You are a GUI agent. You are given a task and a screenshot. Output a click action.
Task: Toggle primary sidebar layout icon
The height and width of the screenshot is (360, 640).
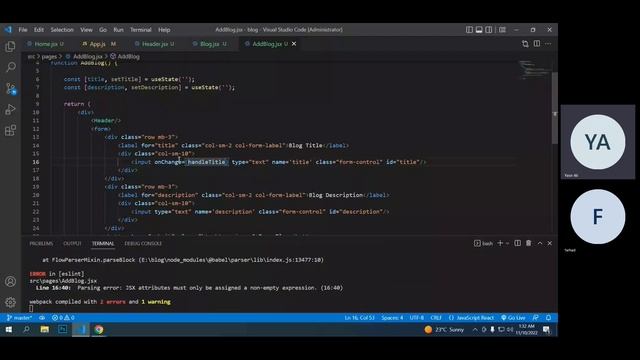(x=469, y=29)
